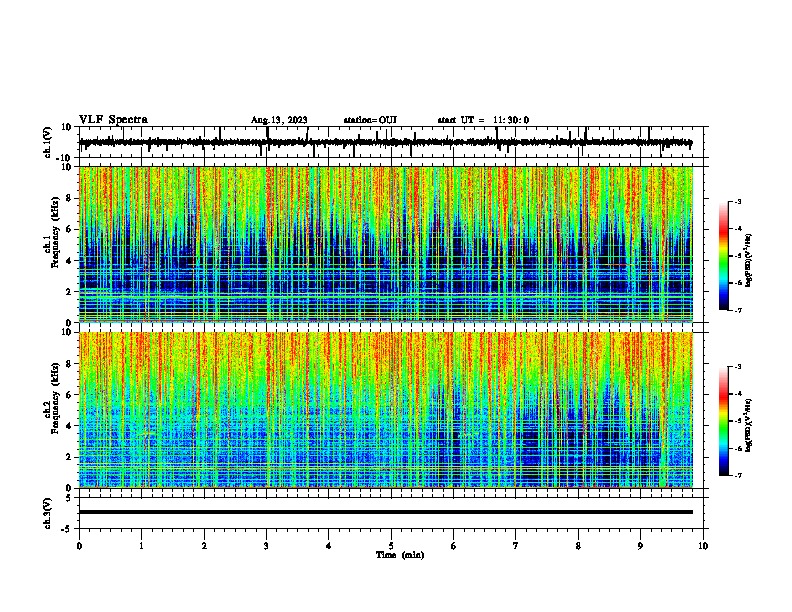Click the -3 label on ch.2 colorbar
Image resolution: width=792 pixels, height=612 pixels.
click(737, 367)
